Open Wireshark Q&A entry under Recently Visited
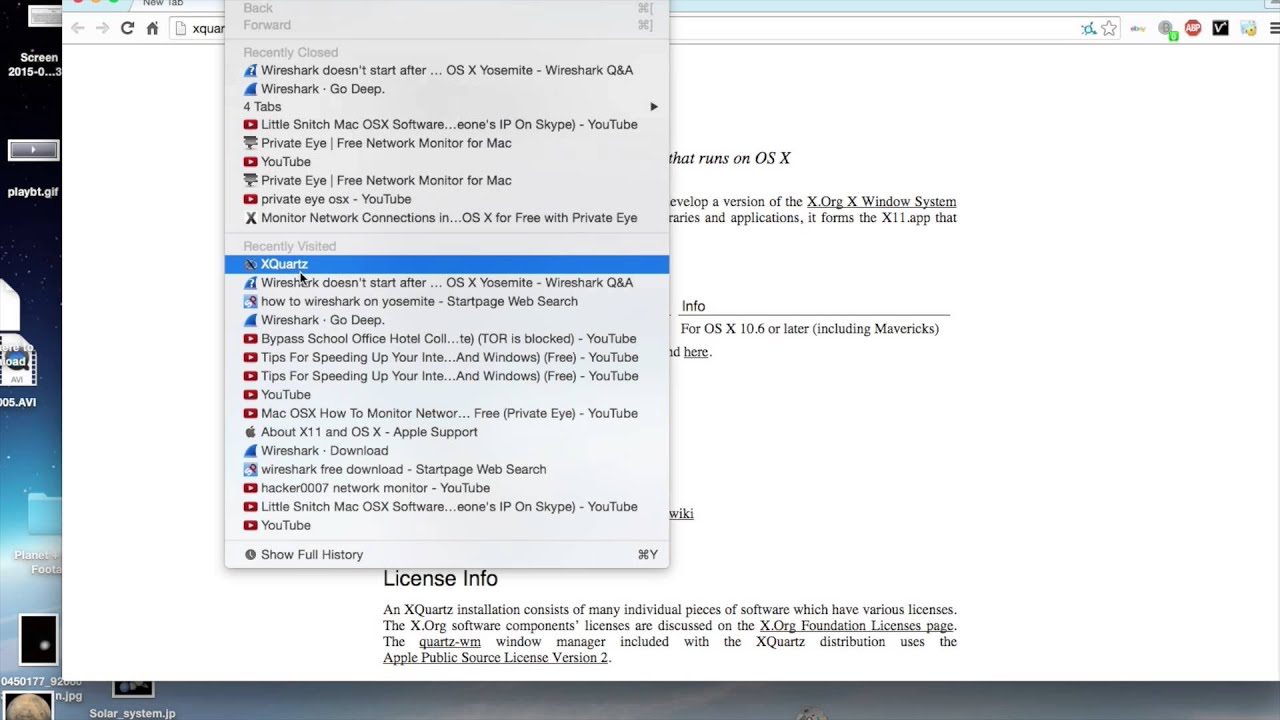1280x720 pixels. [x=447, y=282]
